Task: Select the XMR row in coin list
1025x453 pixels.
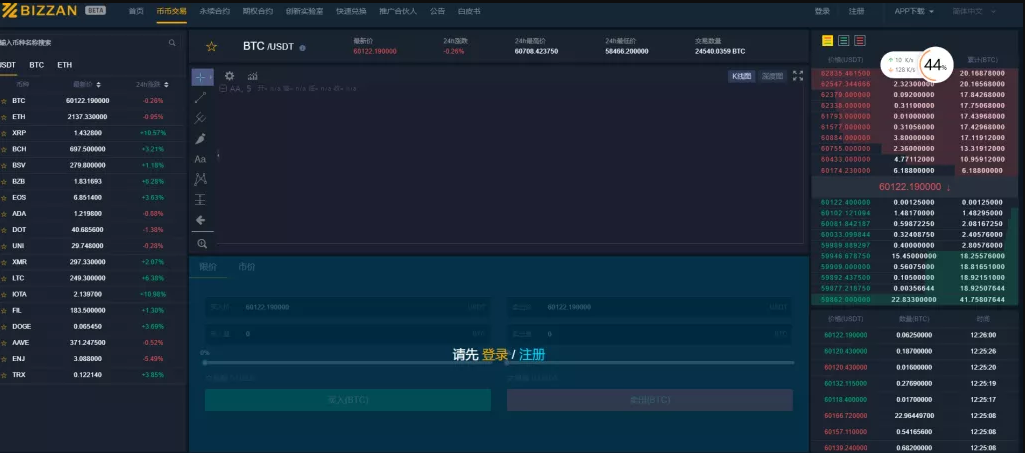Action: [x=92, y=262]
